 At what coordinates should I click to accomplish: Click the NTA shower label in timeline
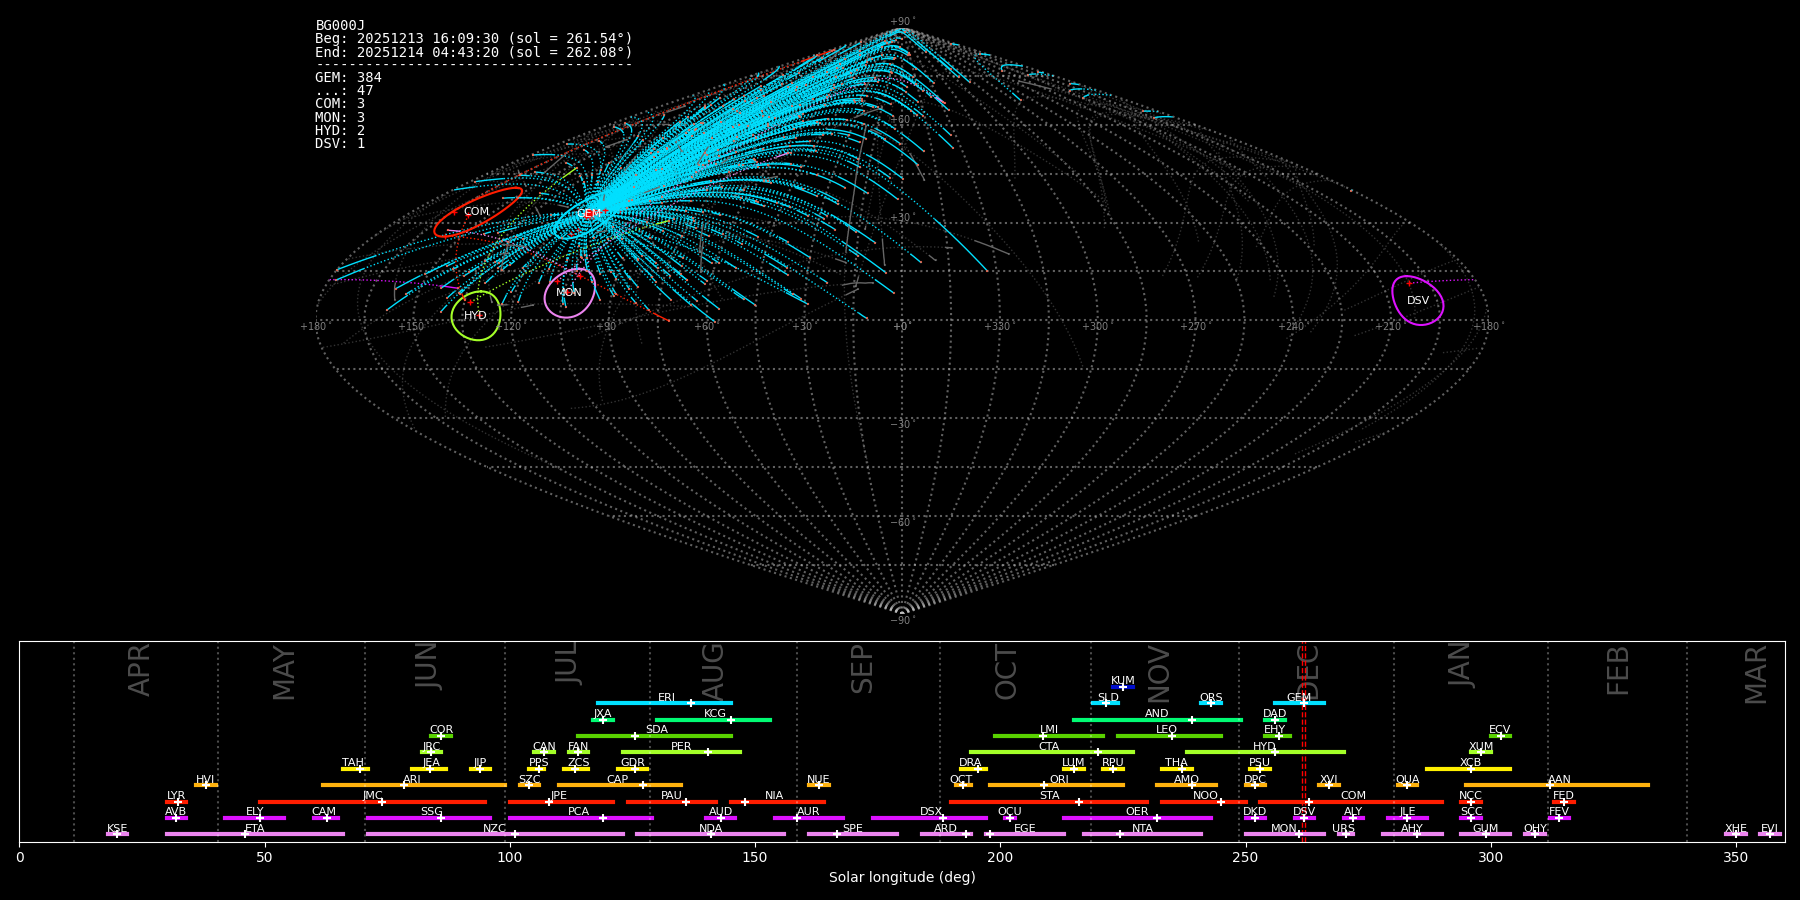[x=1142, y=829]
